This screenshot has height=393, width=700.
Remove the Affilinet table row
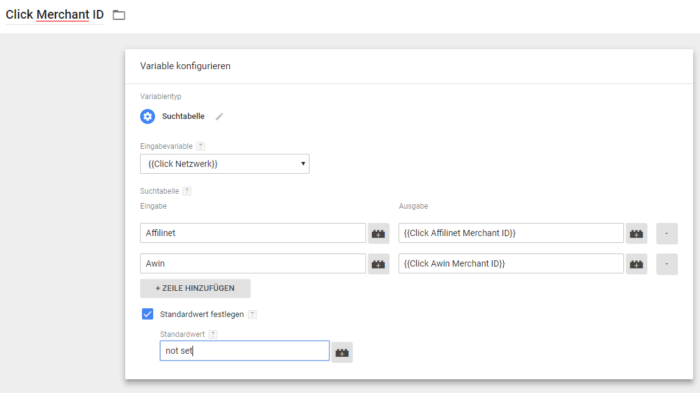tap(667, 234)
